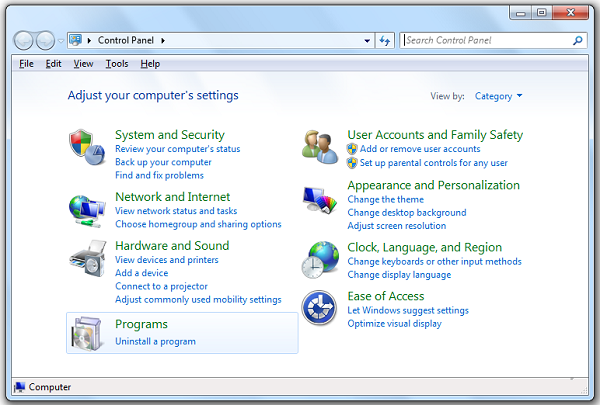Screen dimensions: 600x405
Task: Click the refresh button next to the address bar
Action: (385, 40)
